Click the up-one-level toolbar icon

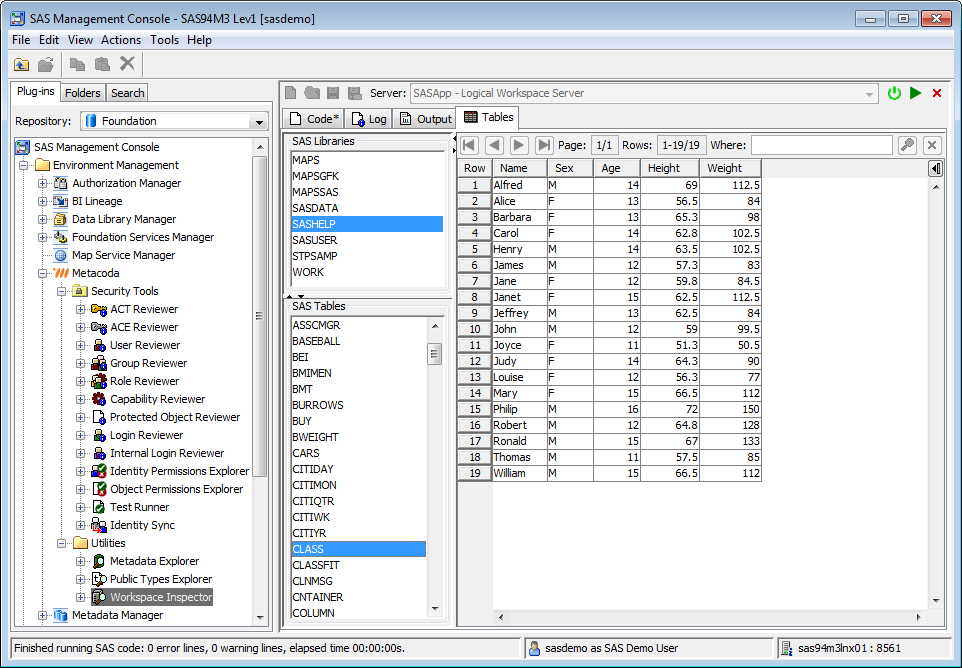pos(21,64)
